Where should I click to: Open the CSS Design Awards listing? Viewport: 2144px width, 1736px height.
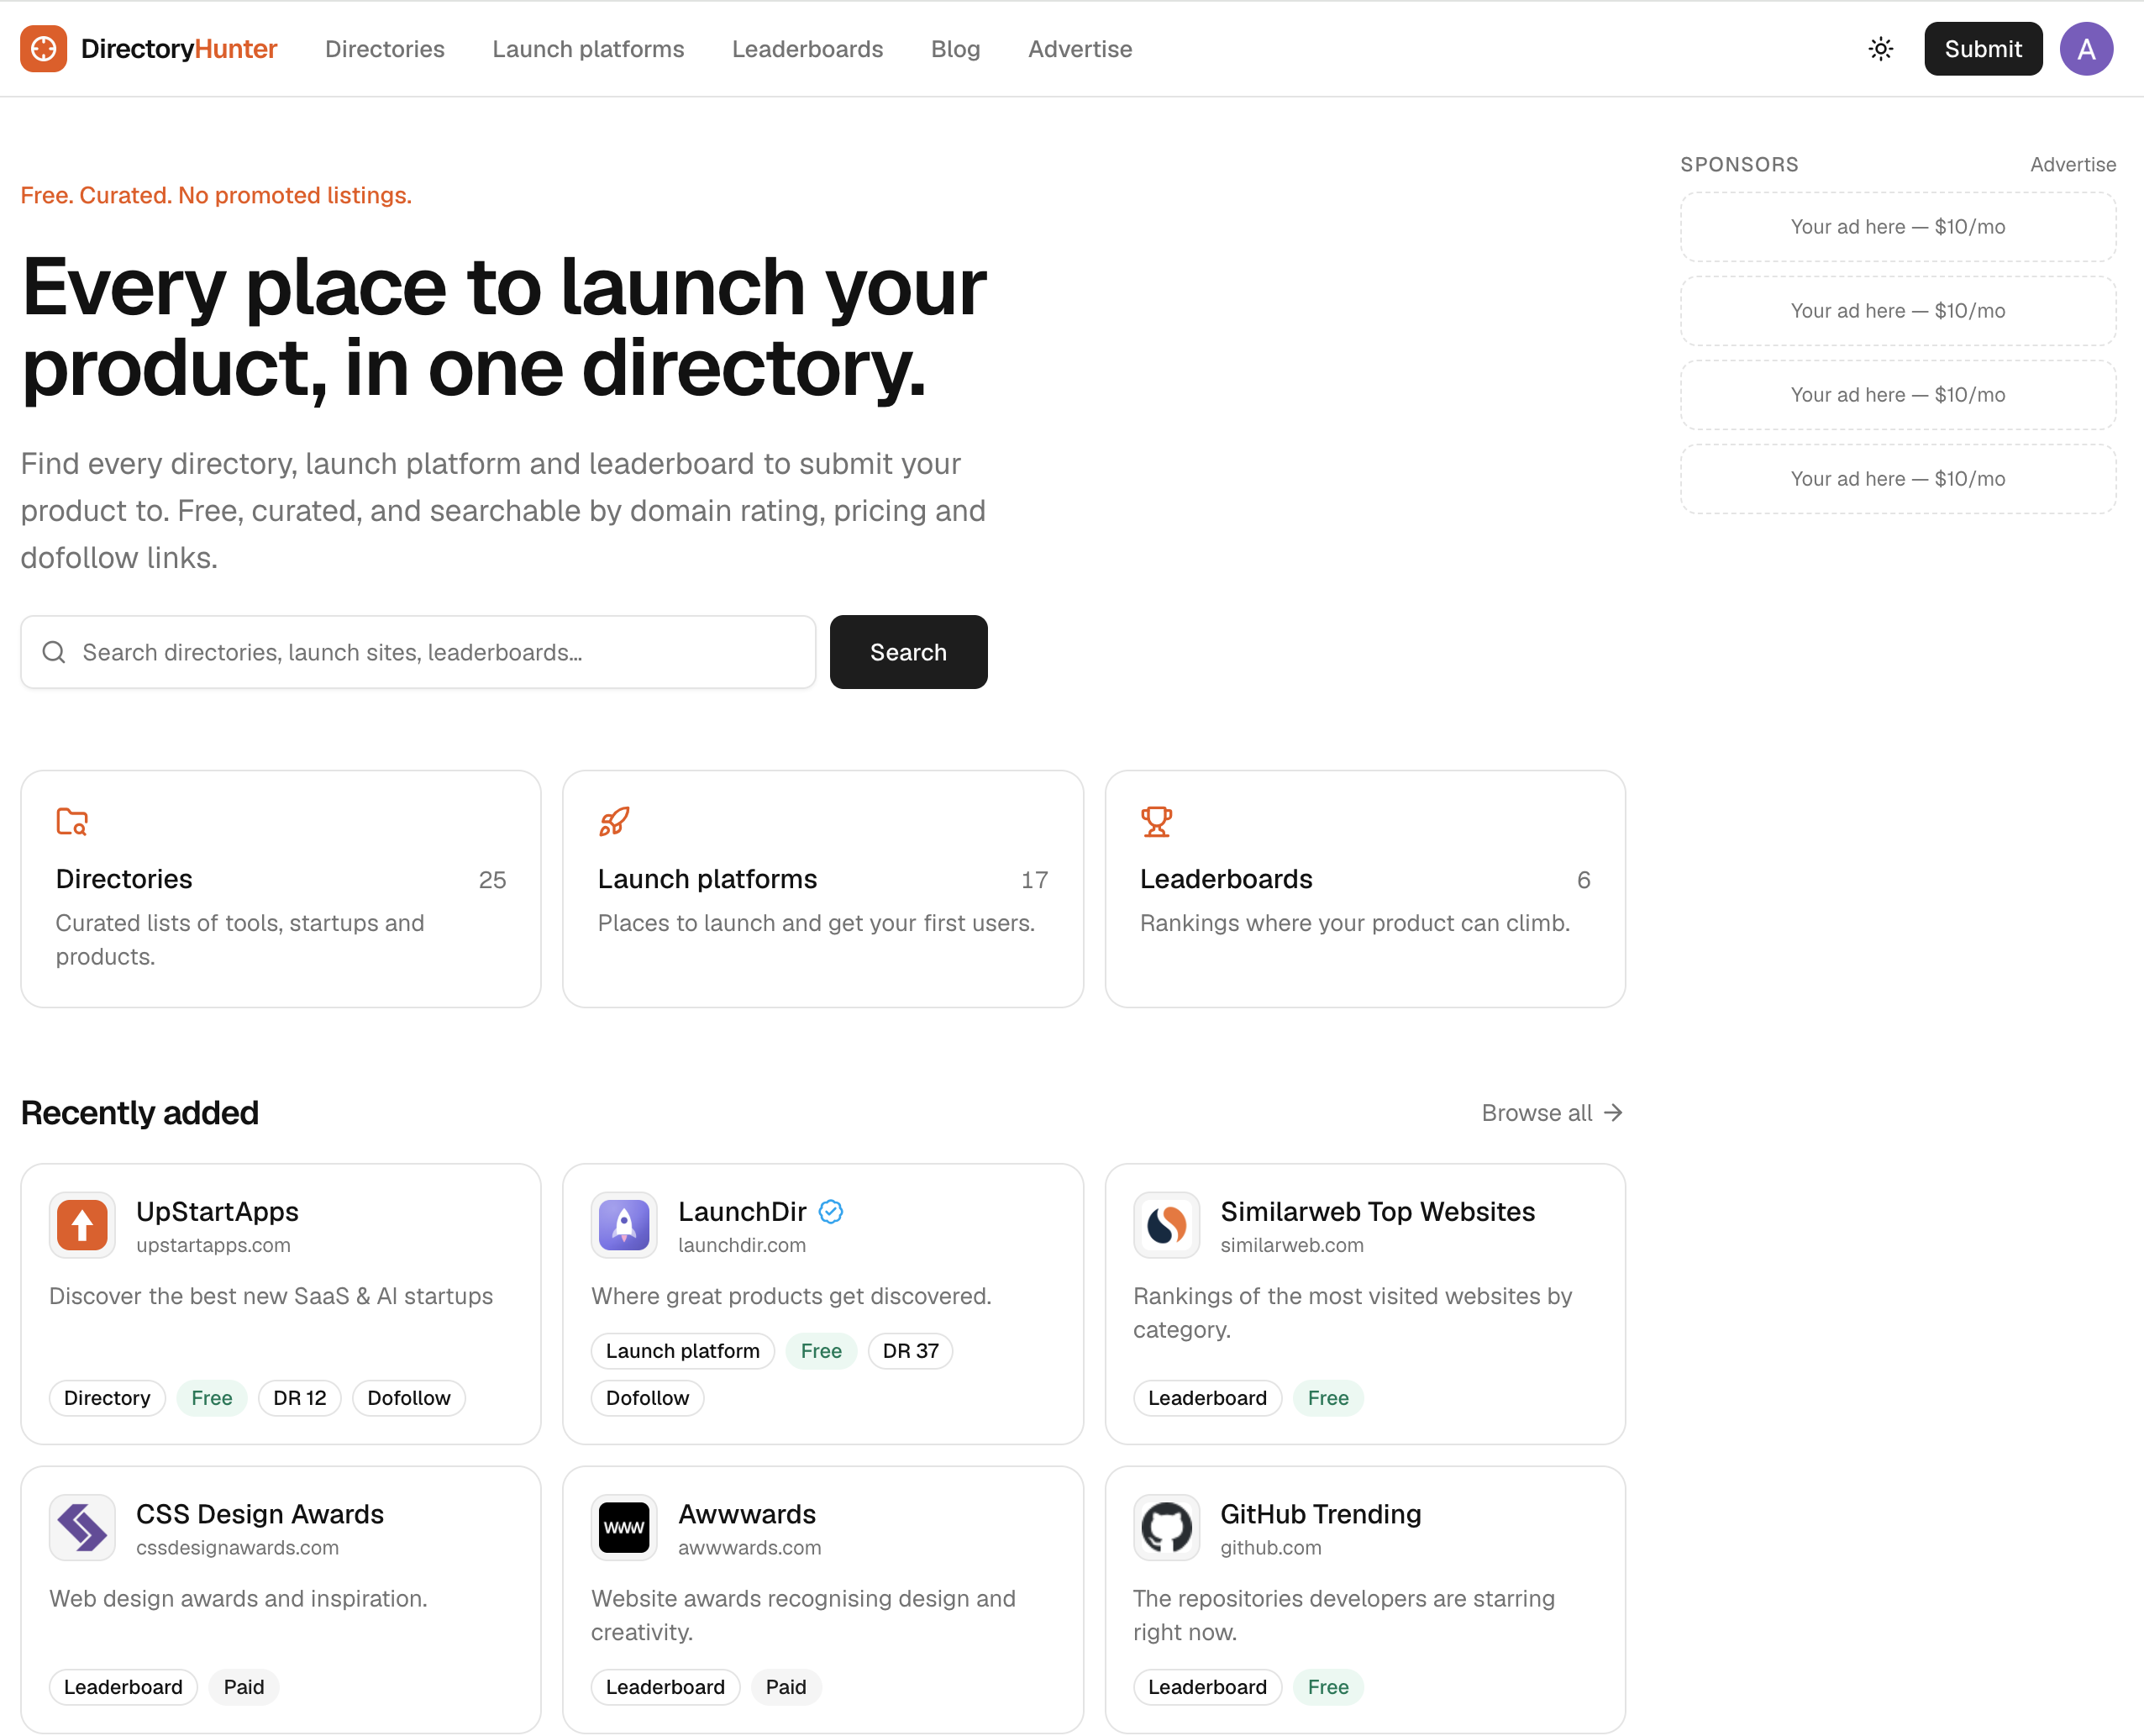(x=259, y=1514)
